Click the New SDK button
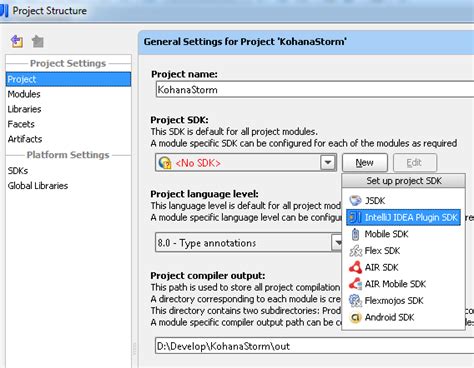 coord(364,163)
